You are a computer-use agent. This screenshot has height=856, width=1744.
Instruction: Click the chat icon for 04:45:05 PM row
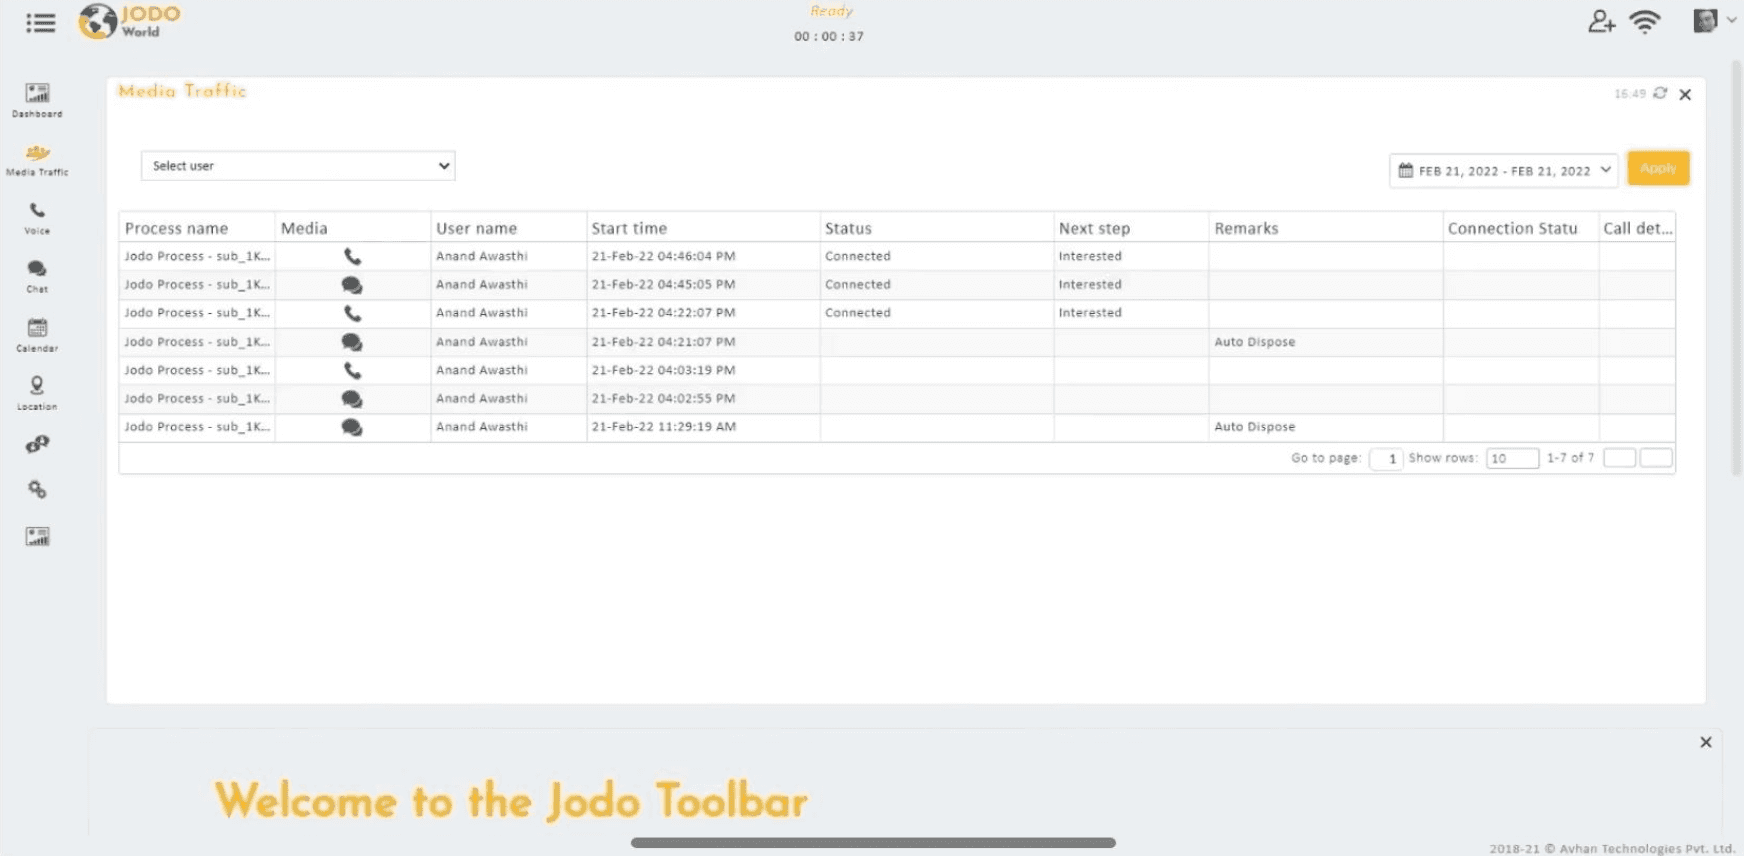(352, 285)
